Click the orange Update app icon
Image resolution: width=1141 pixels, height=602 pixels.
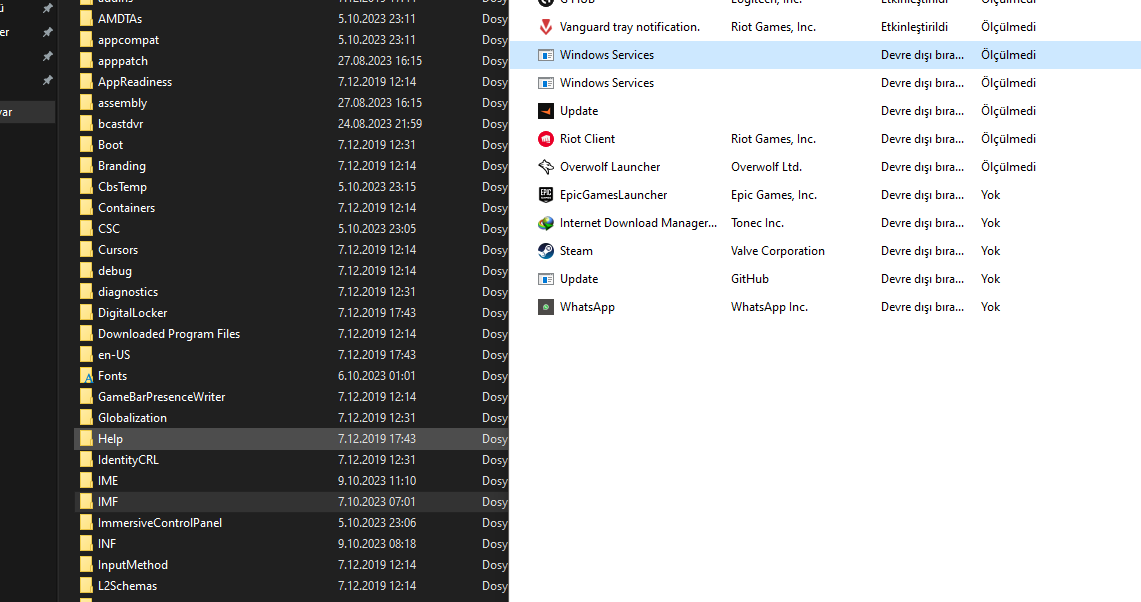[x=546, y=111]
